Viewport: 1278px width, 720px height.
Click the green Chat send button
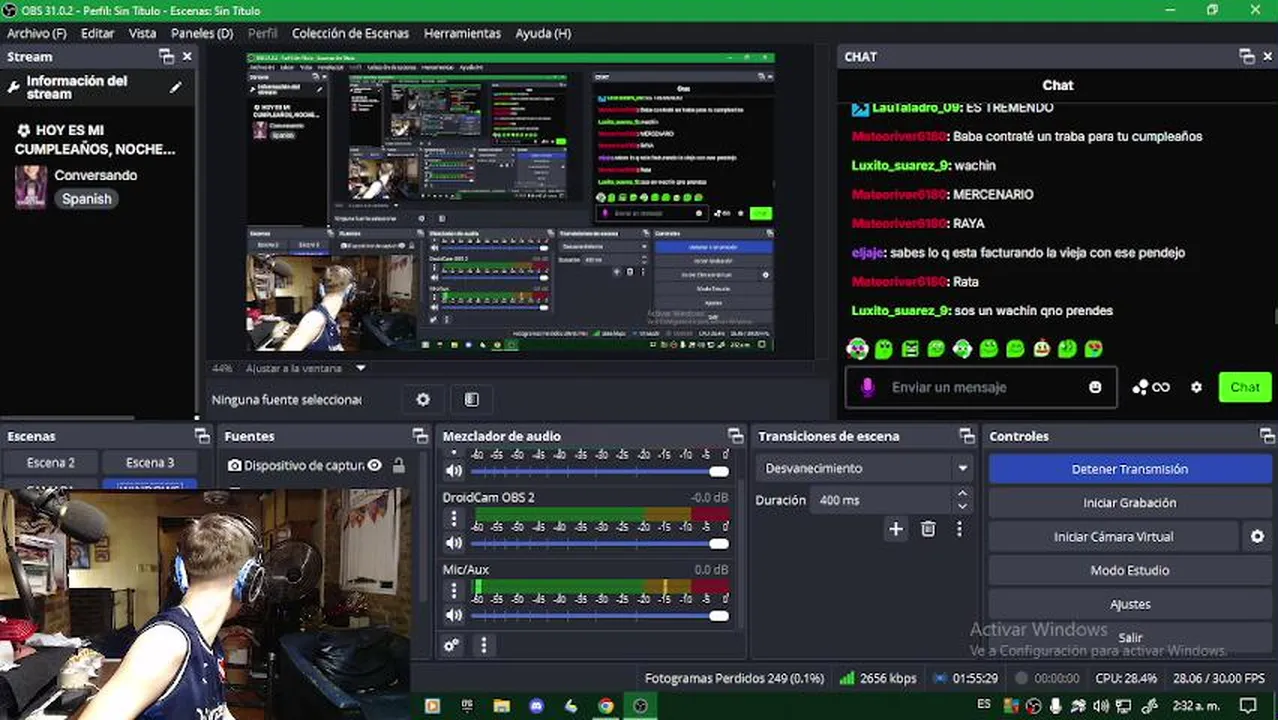click(x=1245, y=387)
